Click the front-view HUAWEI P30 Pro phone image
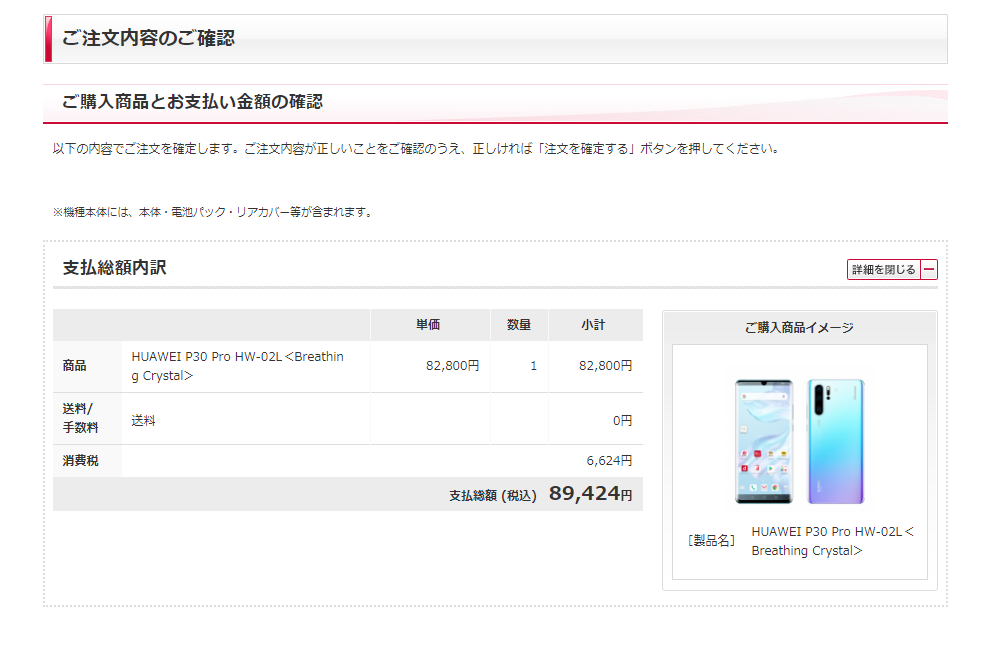 point(764,442)
